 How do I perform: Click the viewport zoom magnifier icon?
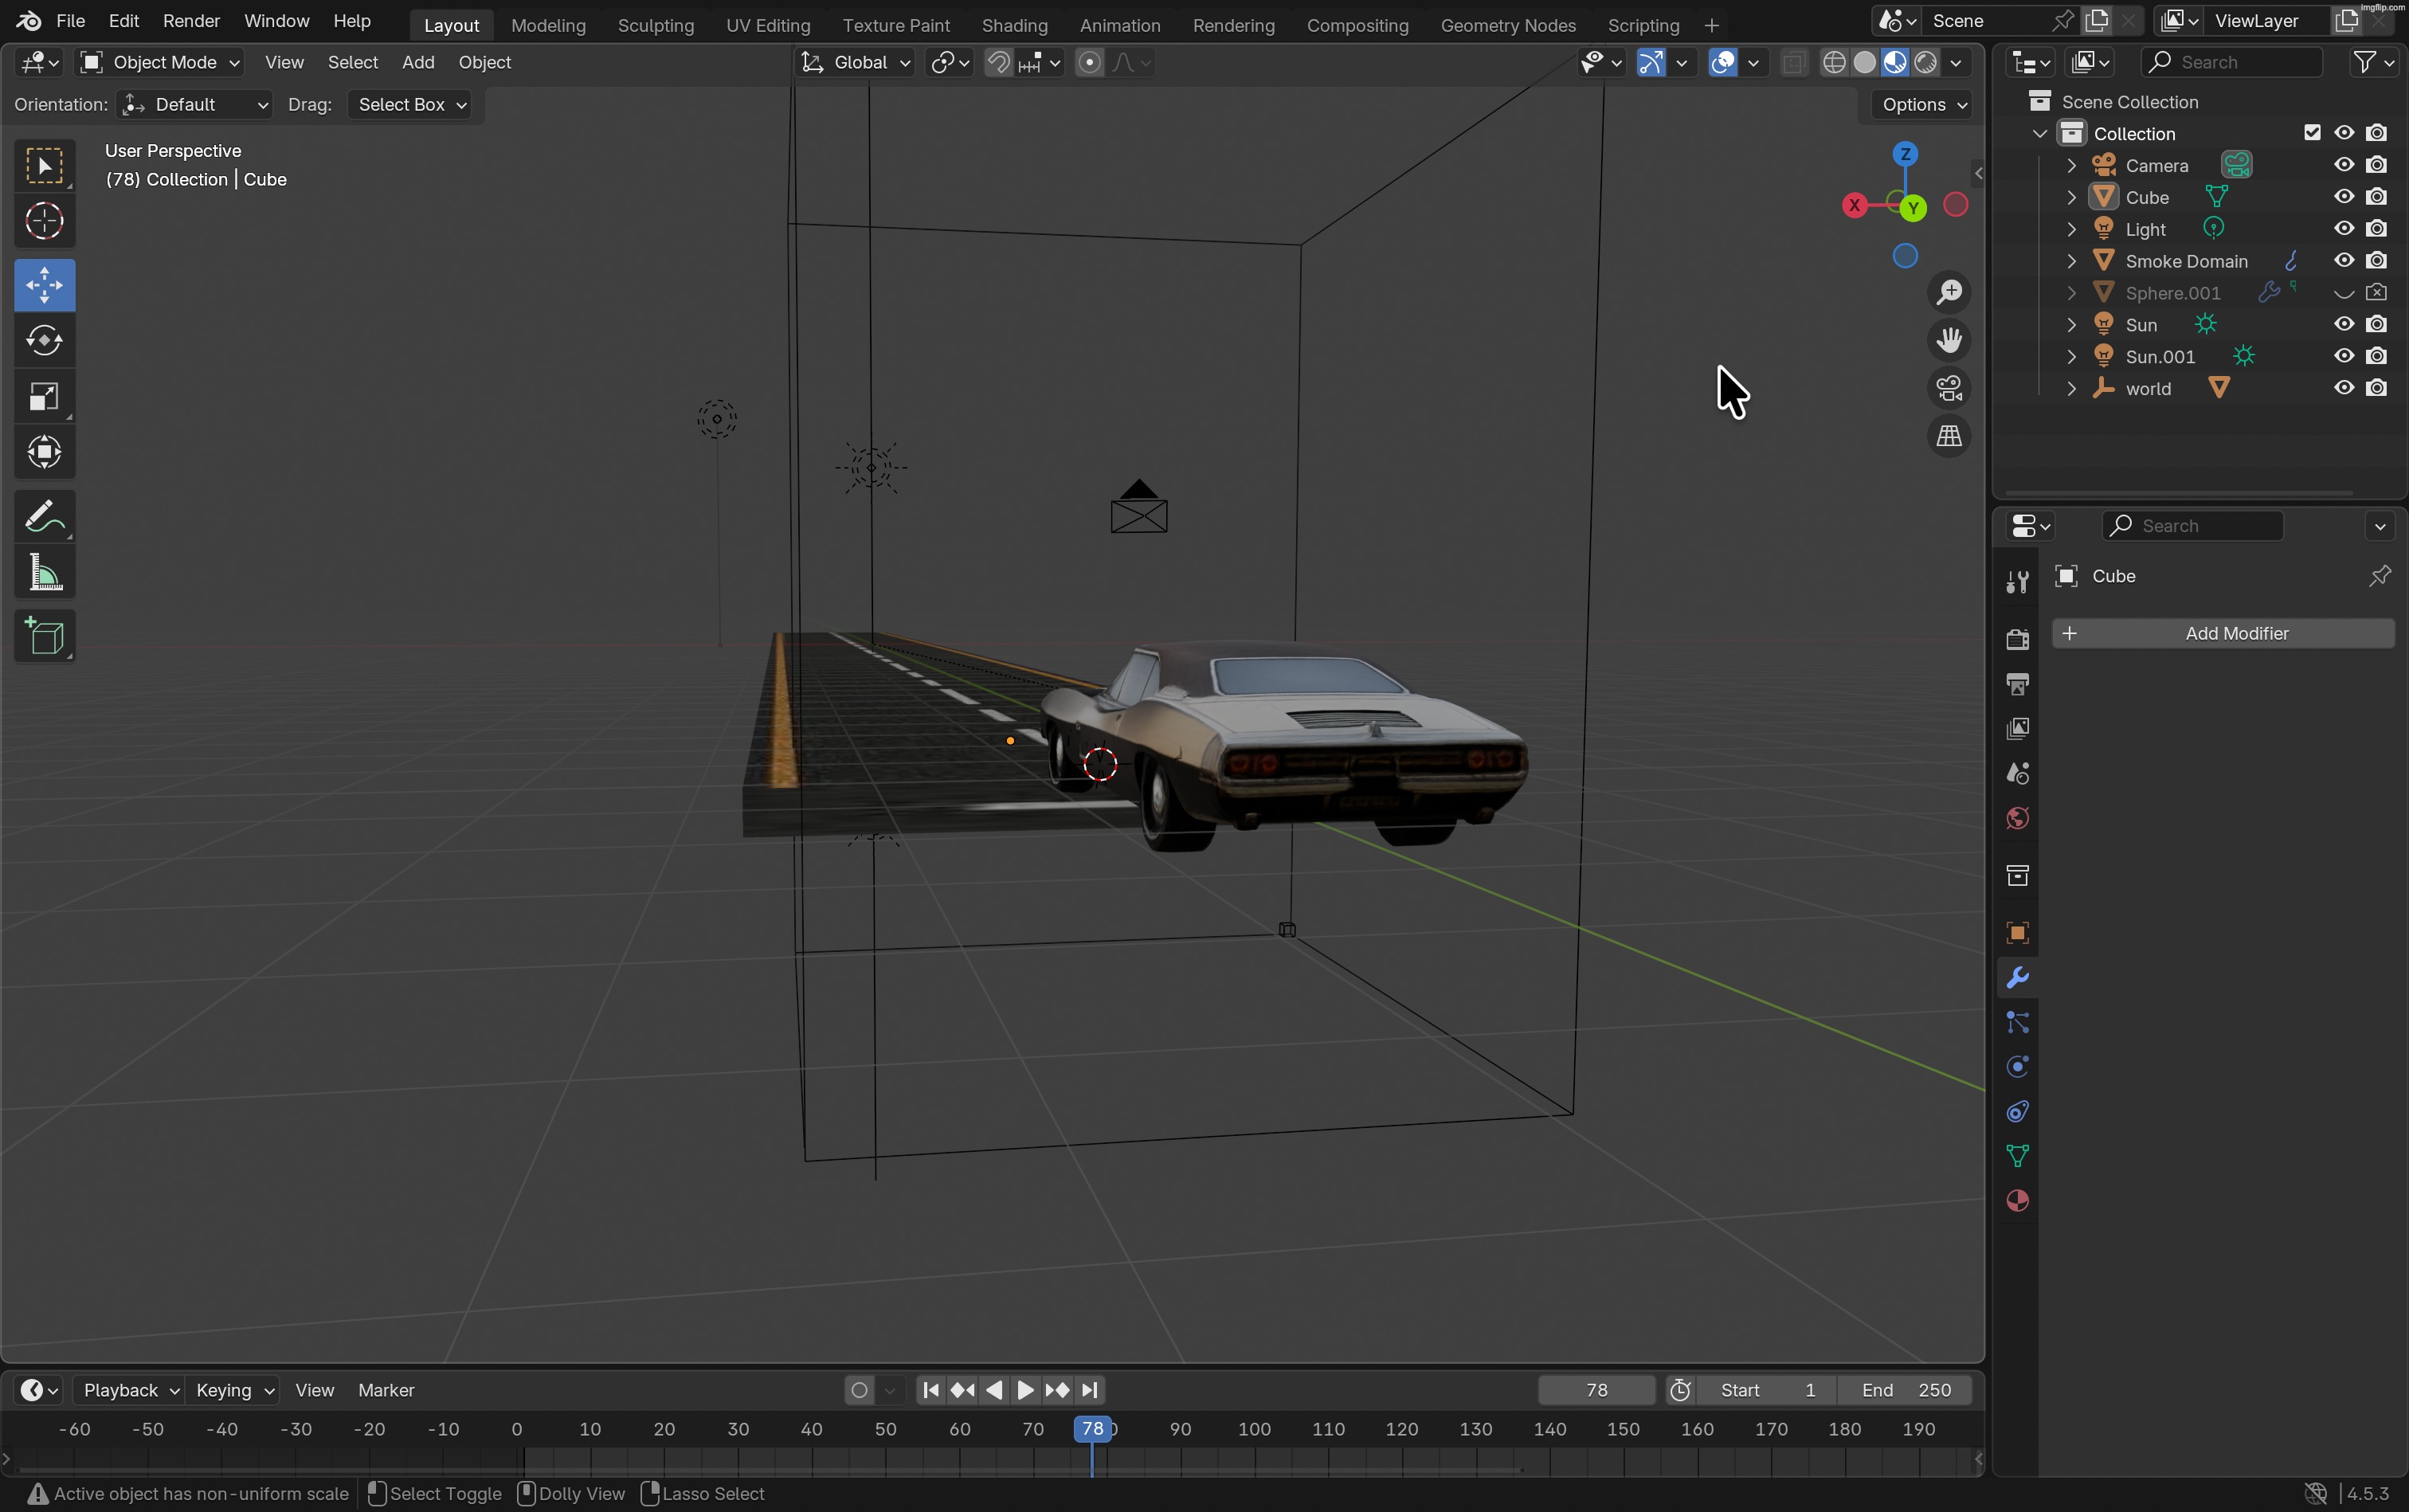click(1949, 292)
